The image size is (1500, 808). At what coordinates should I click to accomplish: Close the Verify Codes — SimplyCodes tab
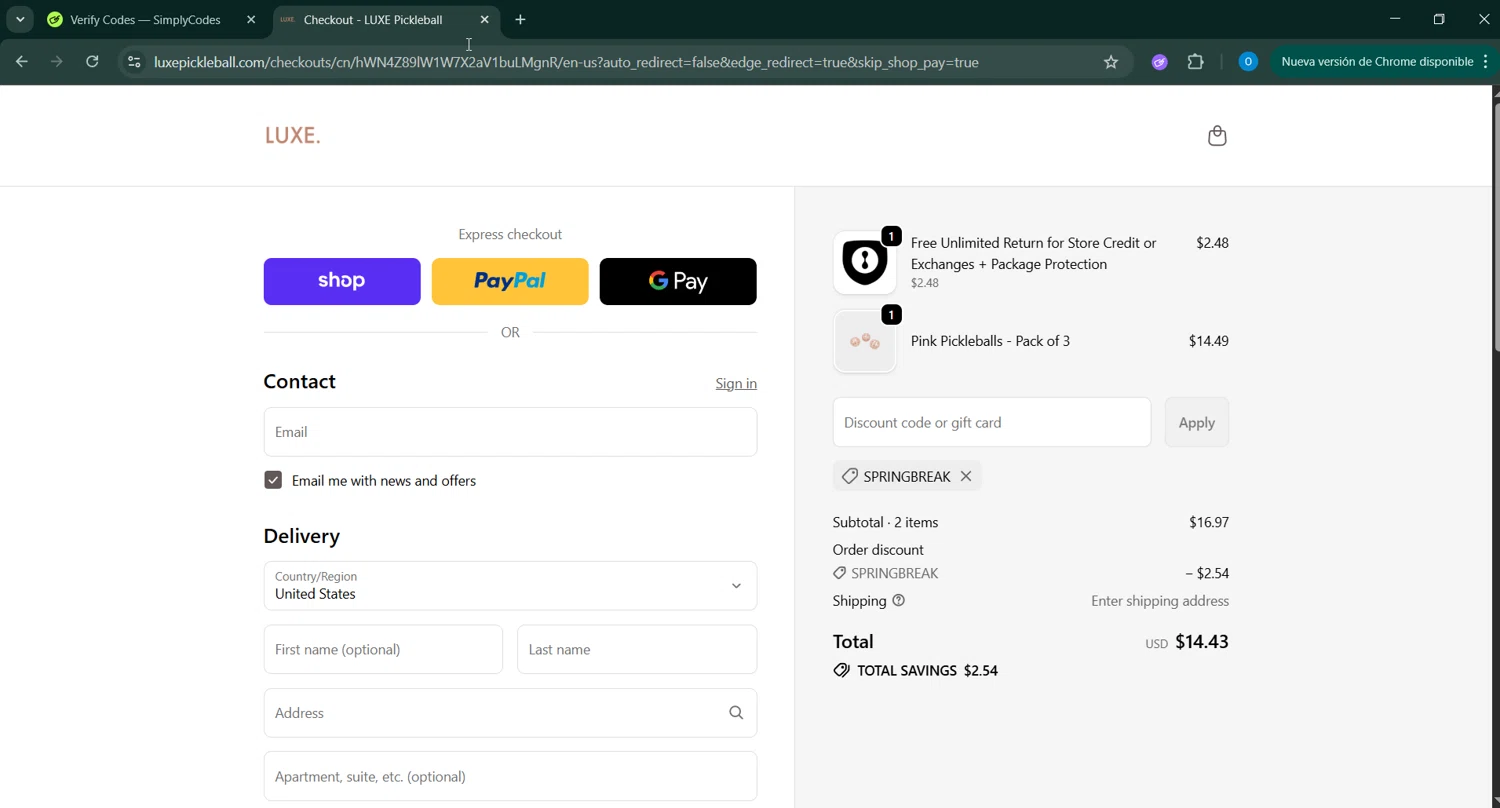[251, 20]
